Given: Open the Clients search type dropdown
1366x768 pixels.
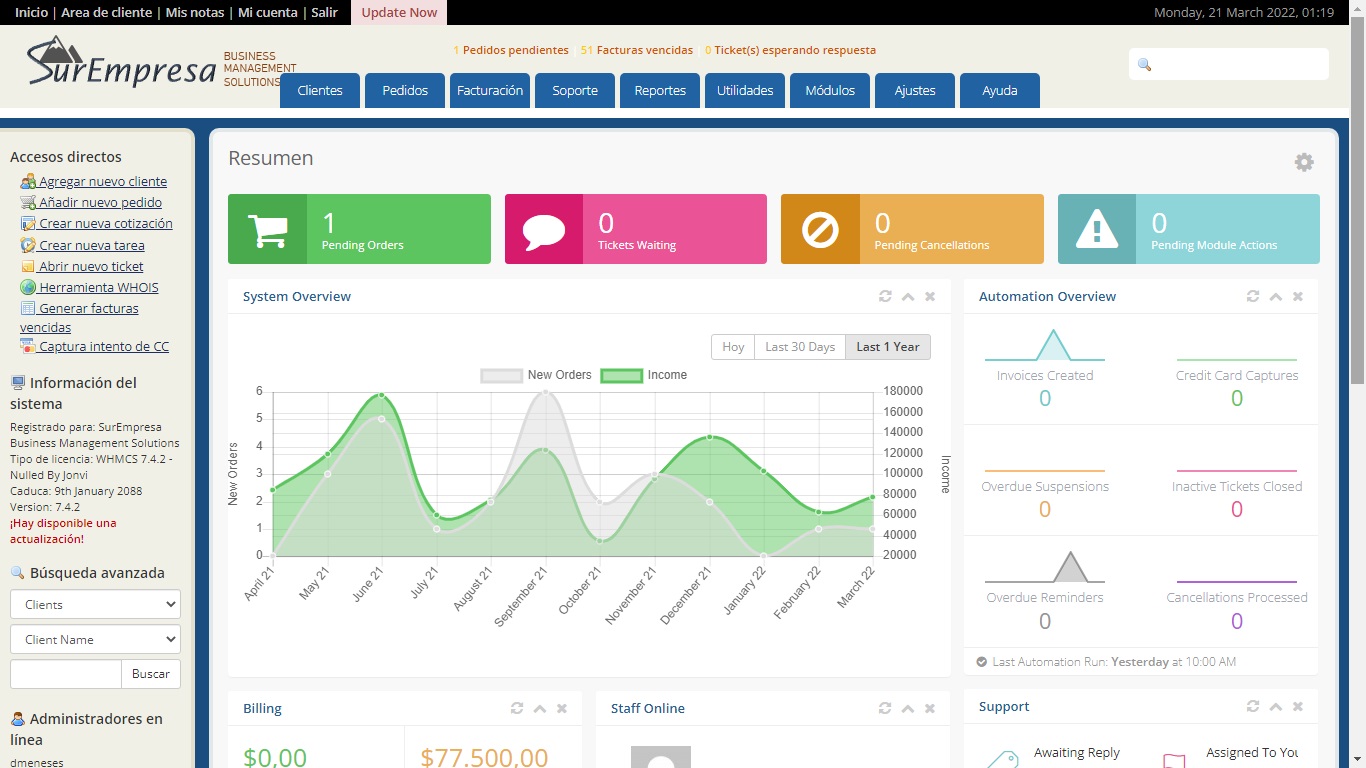Looking at the screenshot, I should tap(95, 604).
